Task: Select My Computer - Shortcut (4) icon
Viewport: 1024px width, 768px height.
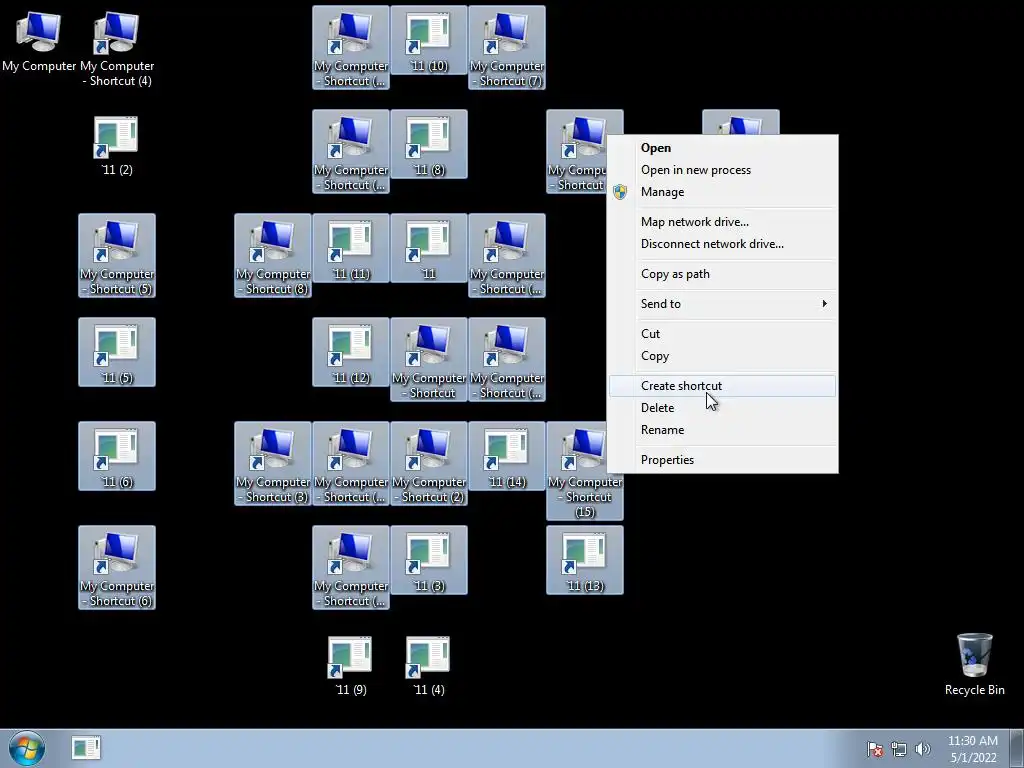Action: pos(117,49)
